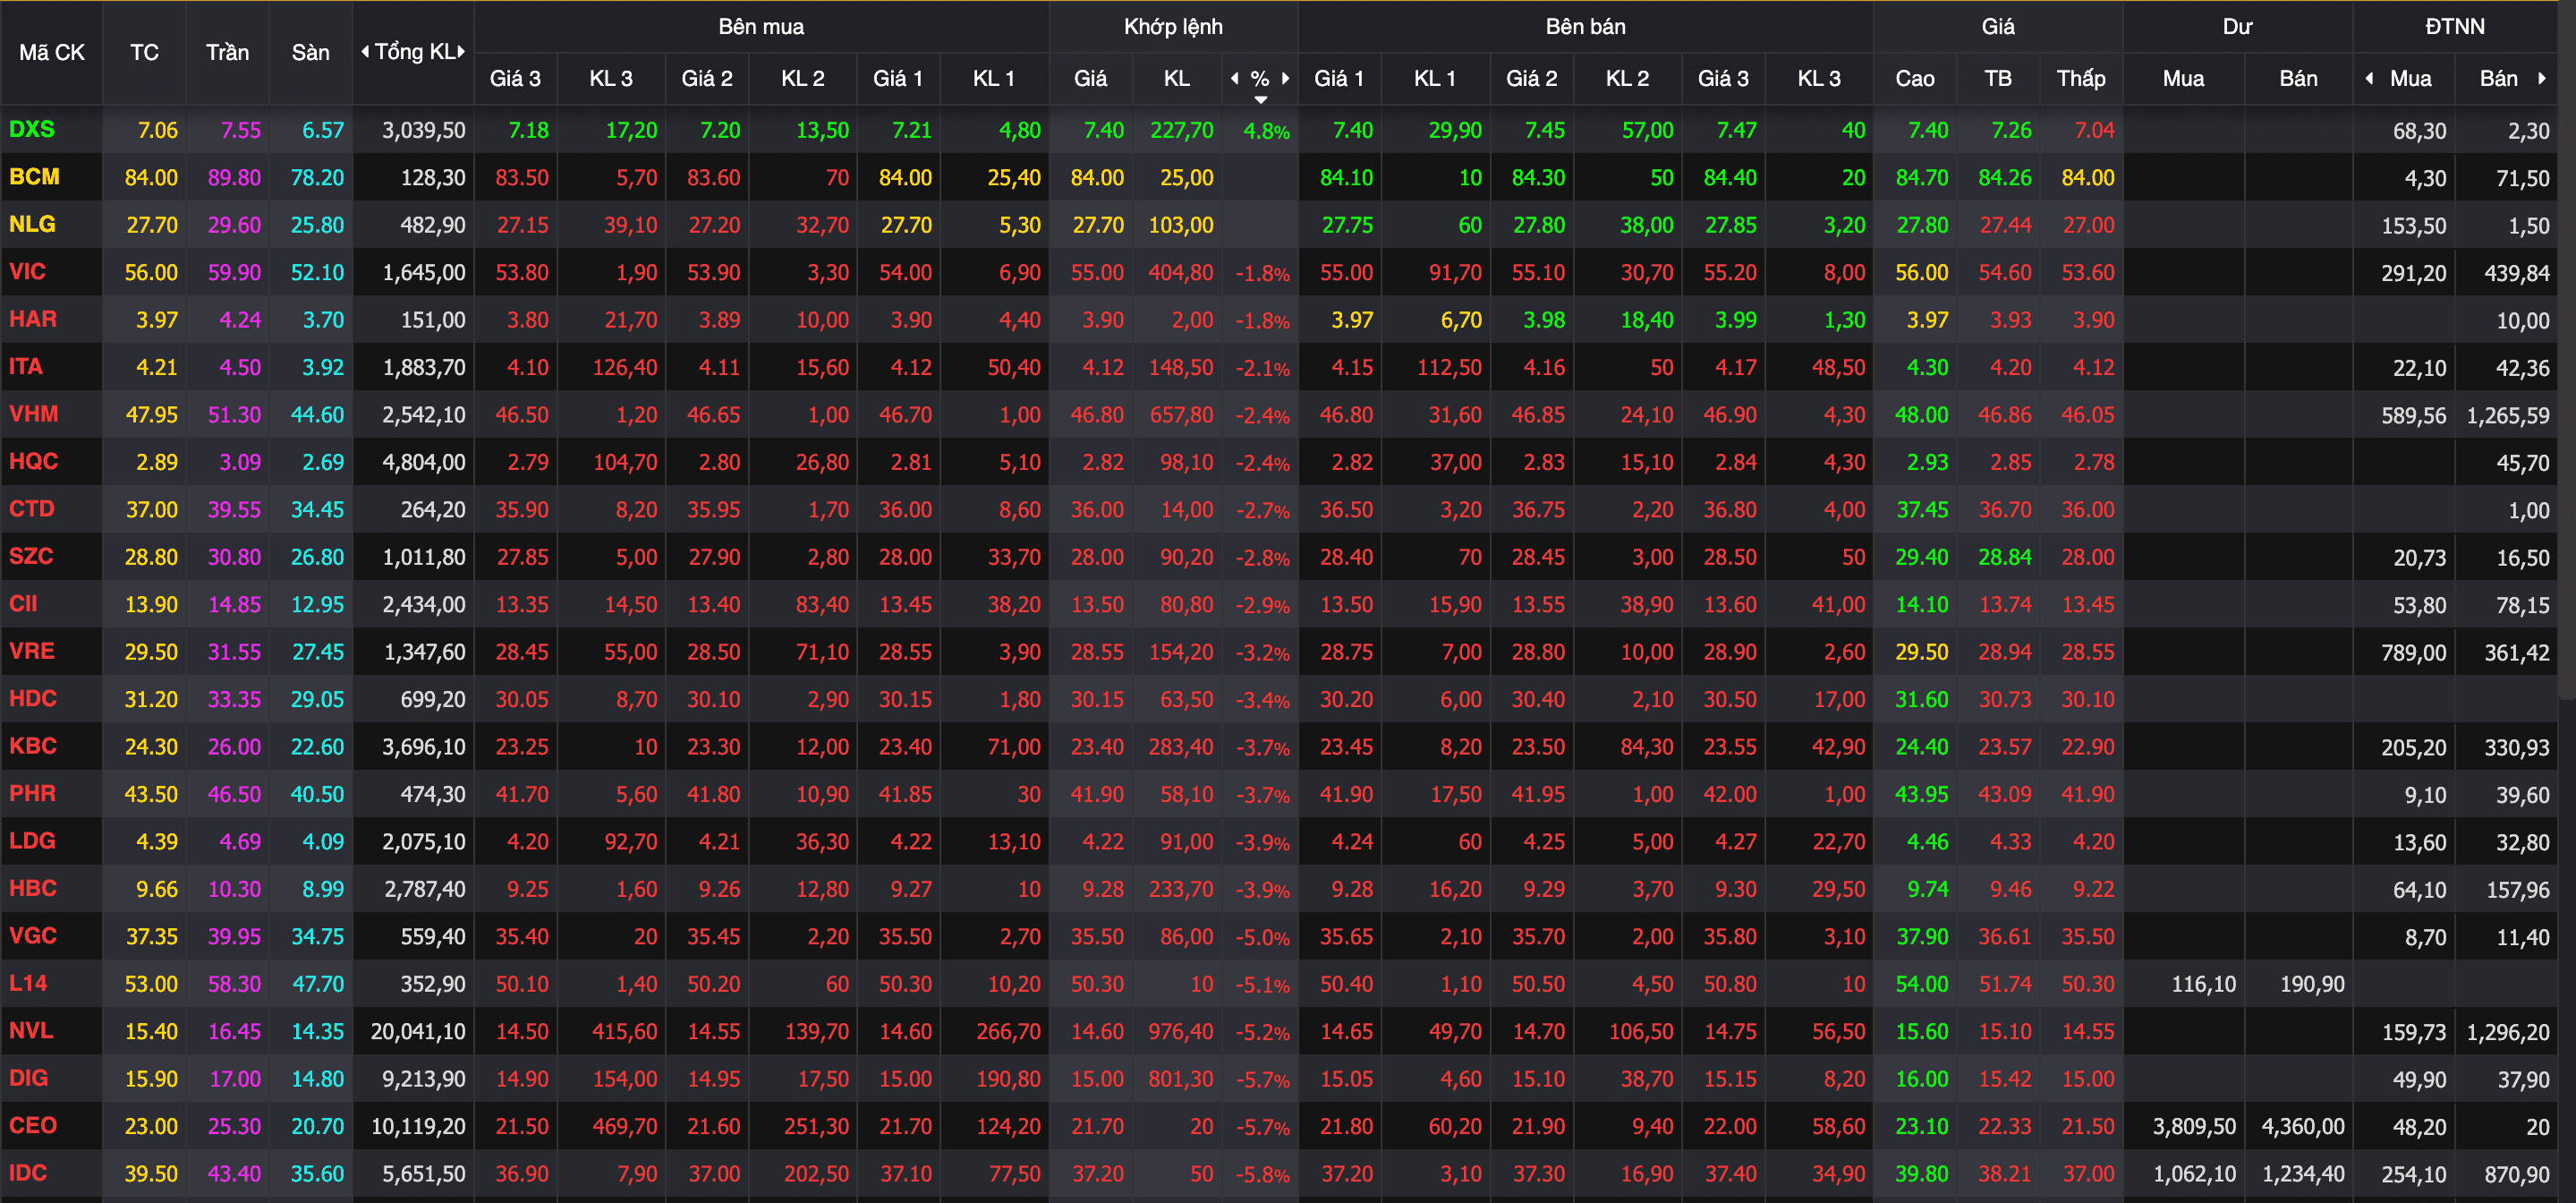This screenshot has width=2576, height=1203.
Task: Select the PHR ticker
Action: point(32,793)
